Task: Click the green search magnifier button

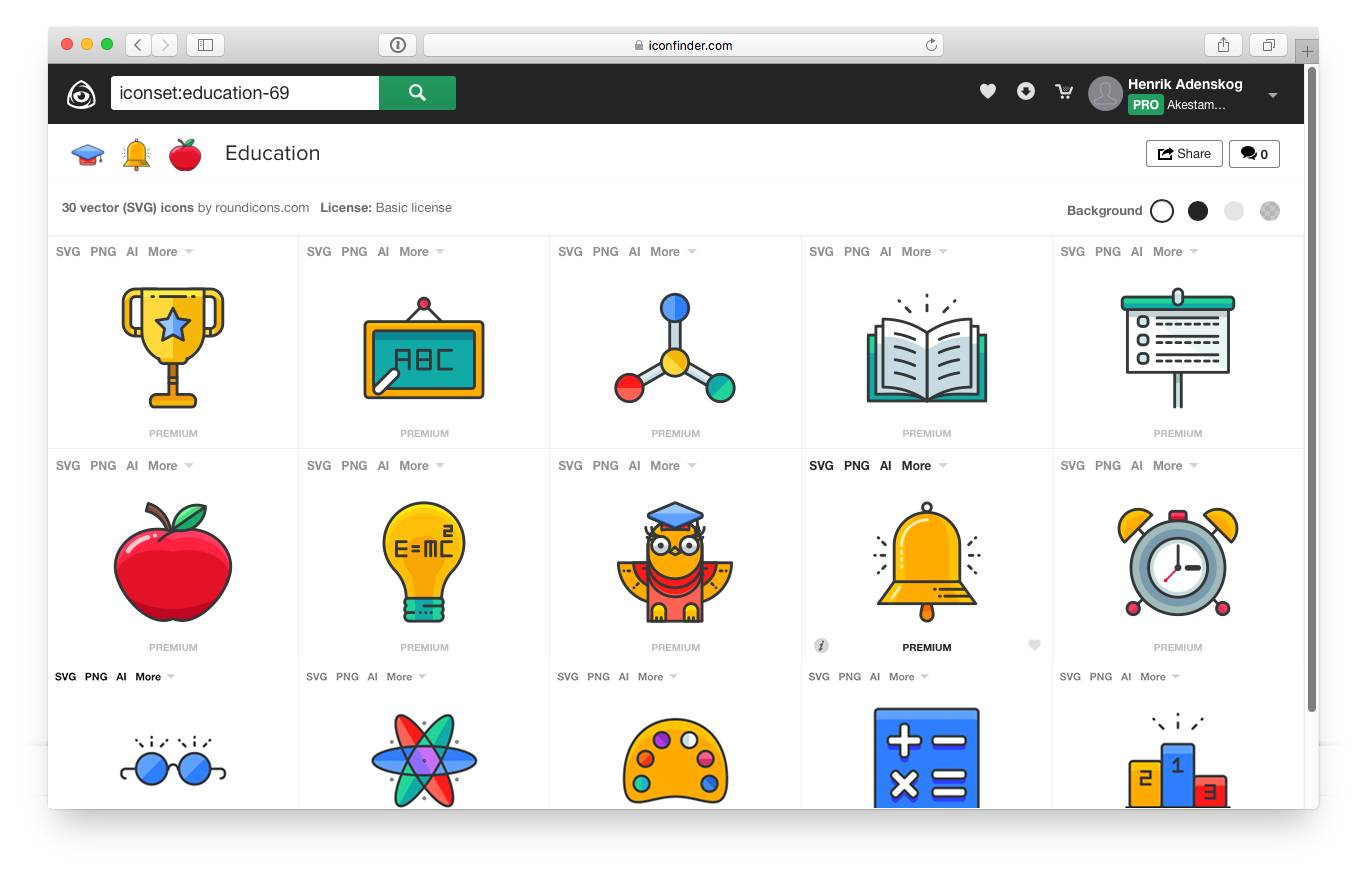Action: (417, 93)
